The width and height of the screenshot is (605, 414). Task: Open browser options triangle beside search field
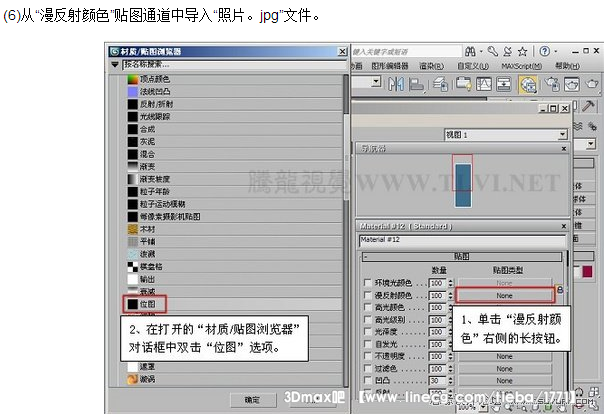pyautogui.click(x=115, y=64)
